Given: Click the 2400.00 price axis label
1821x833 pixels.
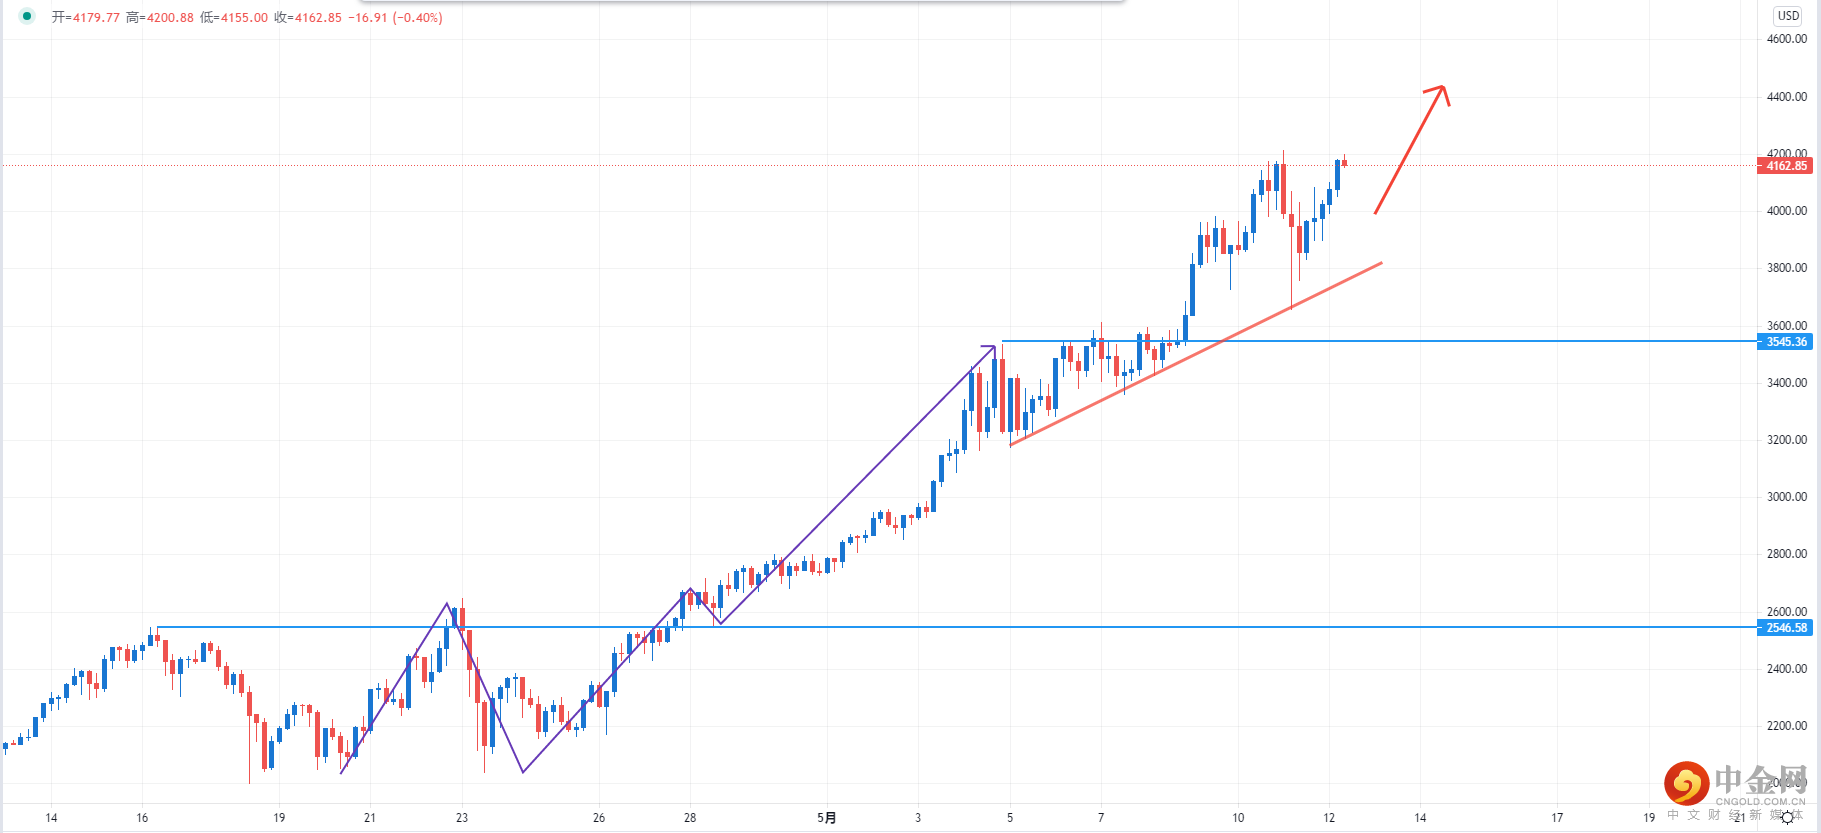Looking at the screenshot, I should (1786, 669).
